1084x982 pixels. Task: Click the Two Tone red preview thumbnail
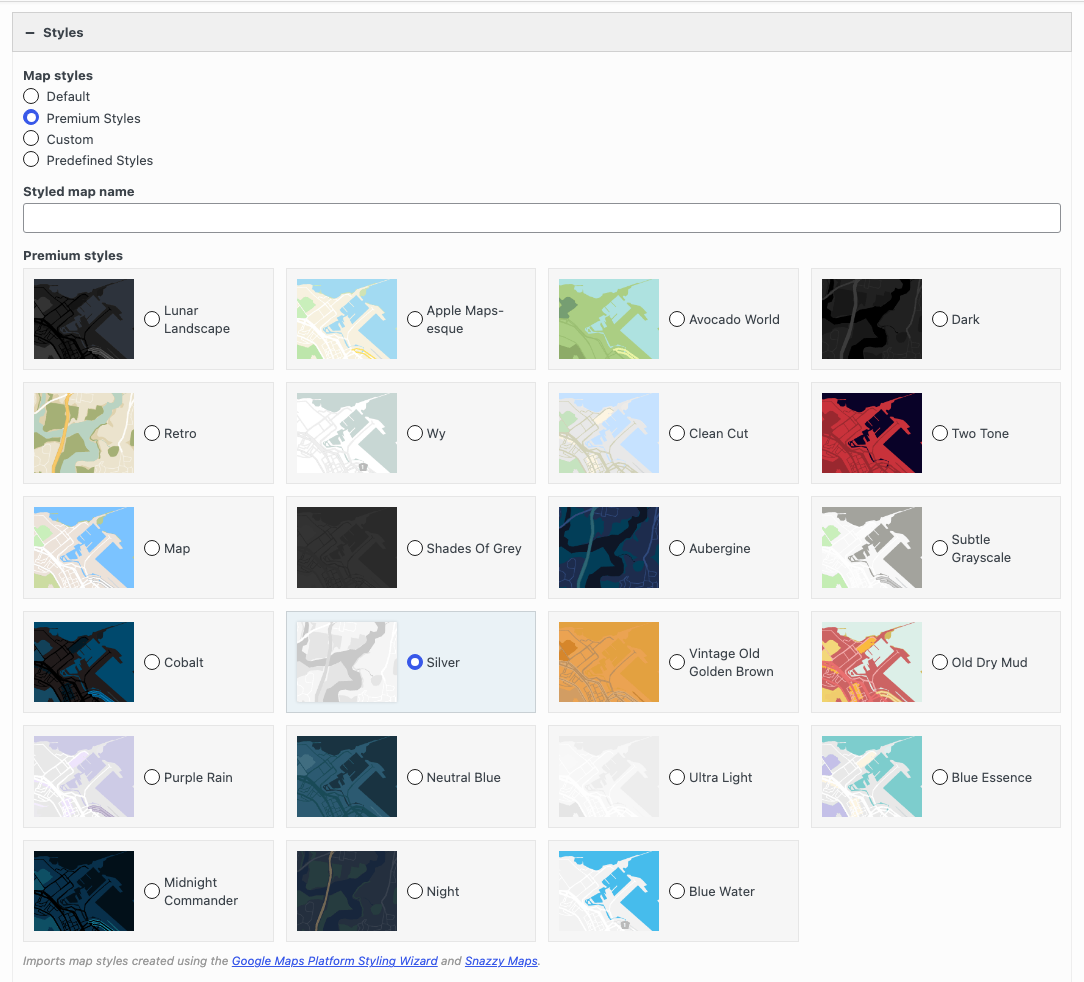[871, 433]
